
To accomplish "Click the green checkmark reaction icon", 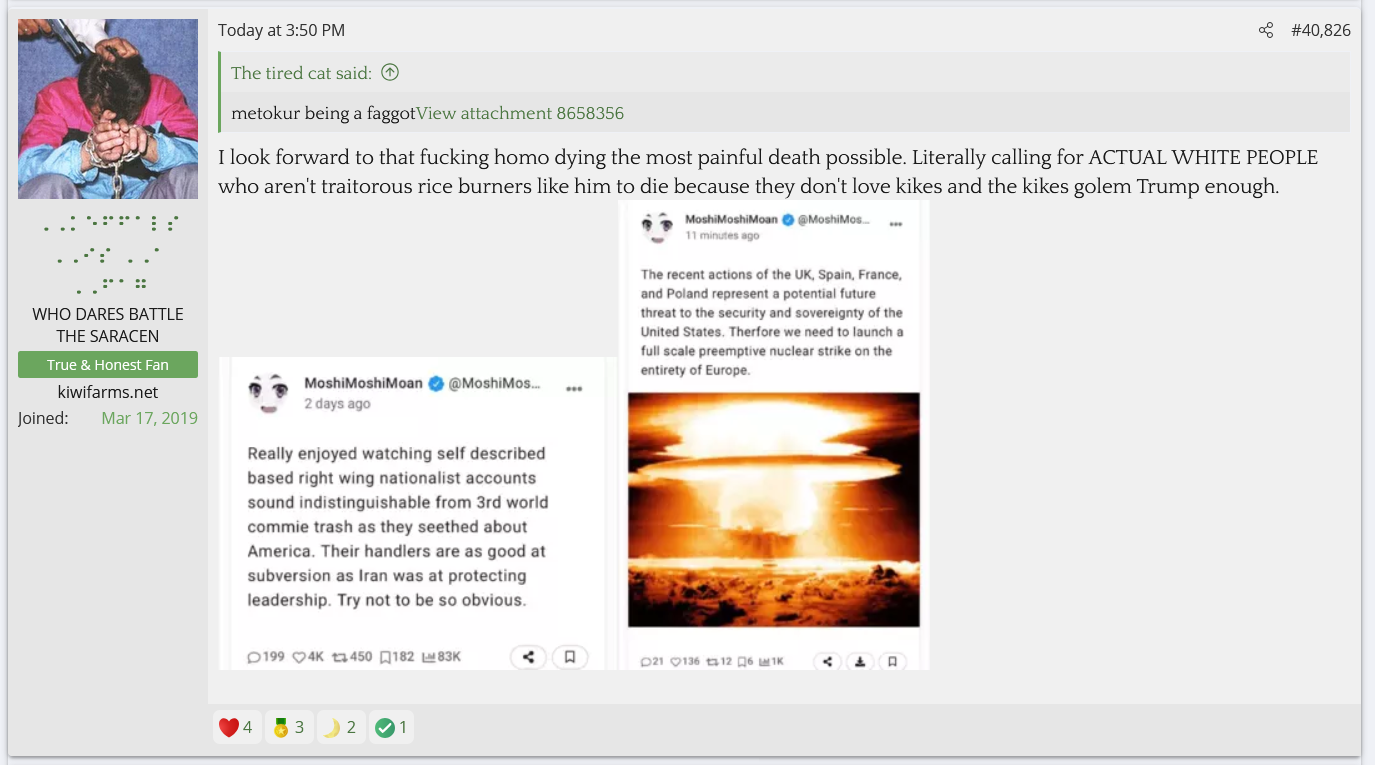I will (384, 727).
